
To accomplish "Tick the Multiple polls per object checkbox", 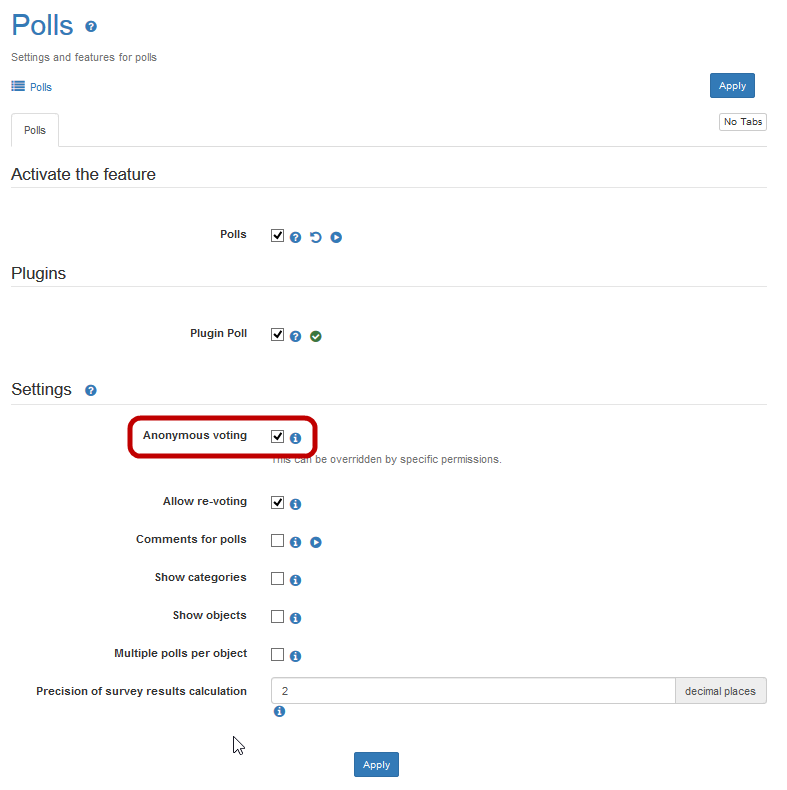I will tap(278, 654).
